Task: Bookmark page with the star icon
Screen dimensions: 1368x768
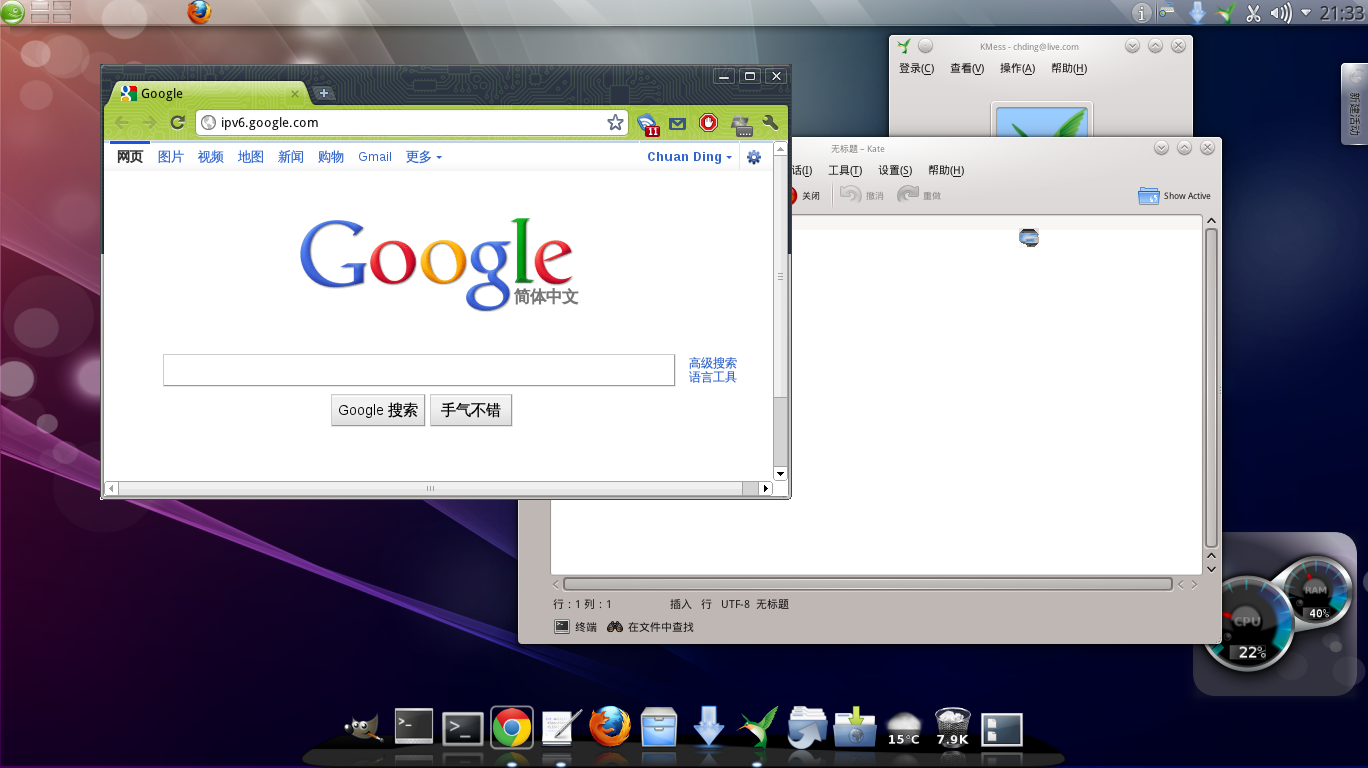Action: 615,122
